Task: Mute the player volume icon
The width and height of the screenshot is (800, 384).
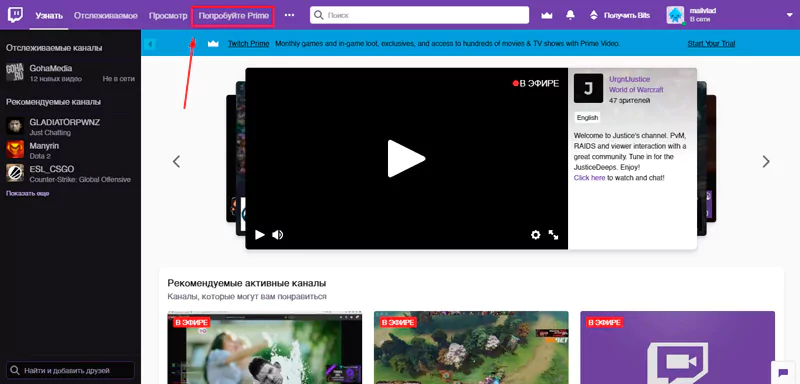Action: [278, 235]
